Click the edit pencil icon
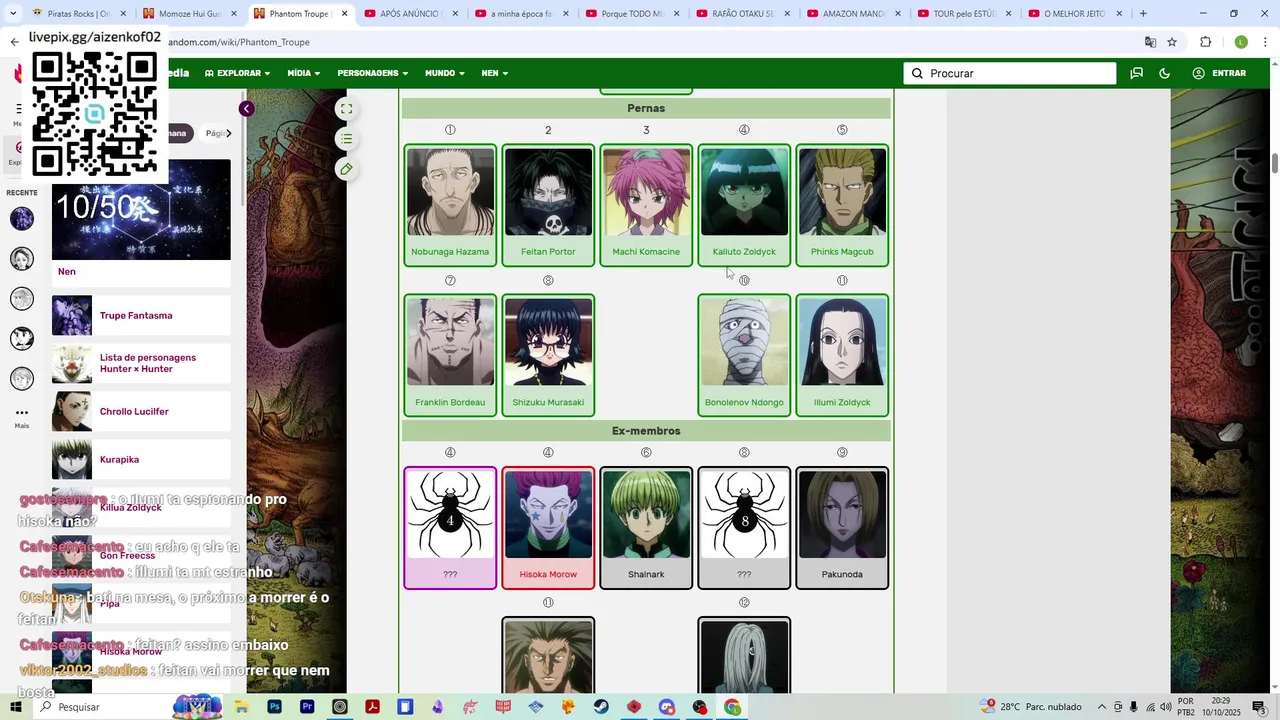The width and height of the screenshot is (1280, 720). pyautogui.click(x=346, y=169)
